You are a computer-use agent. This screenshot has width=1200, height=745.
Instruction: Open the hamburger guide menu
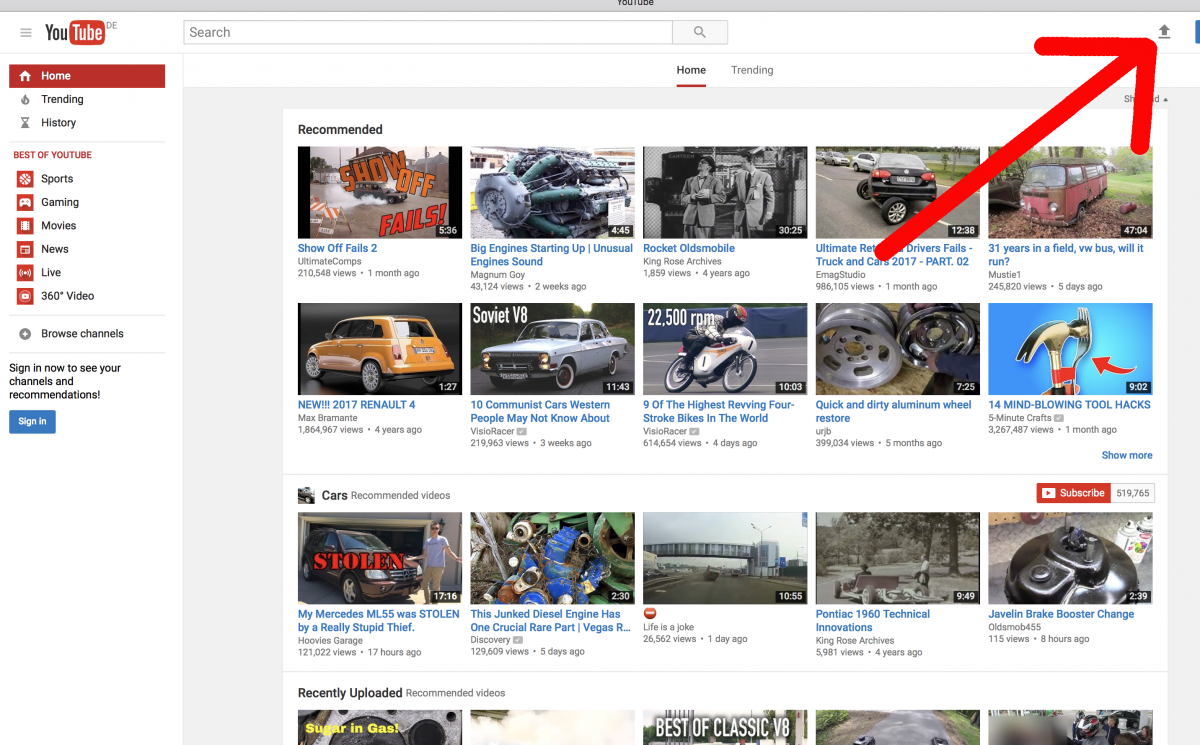pos(26,33)
